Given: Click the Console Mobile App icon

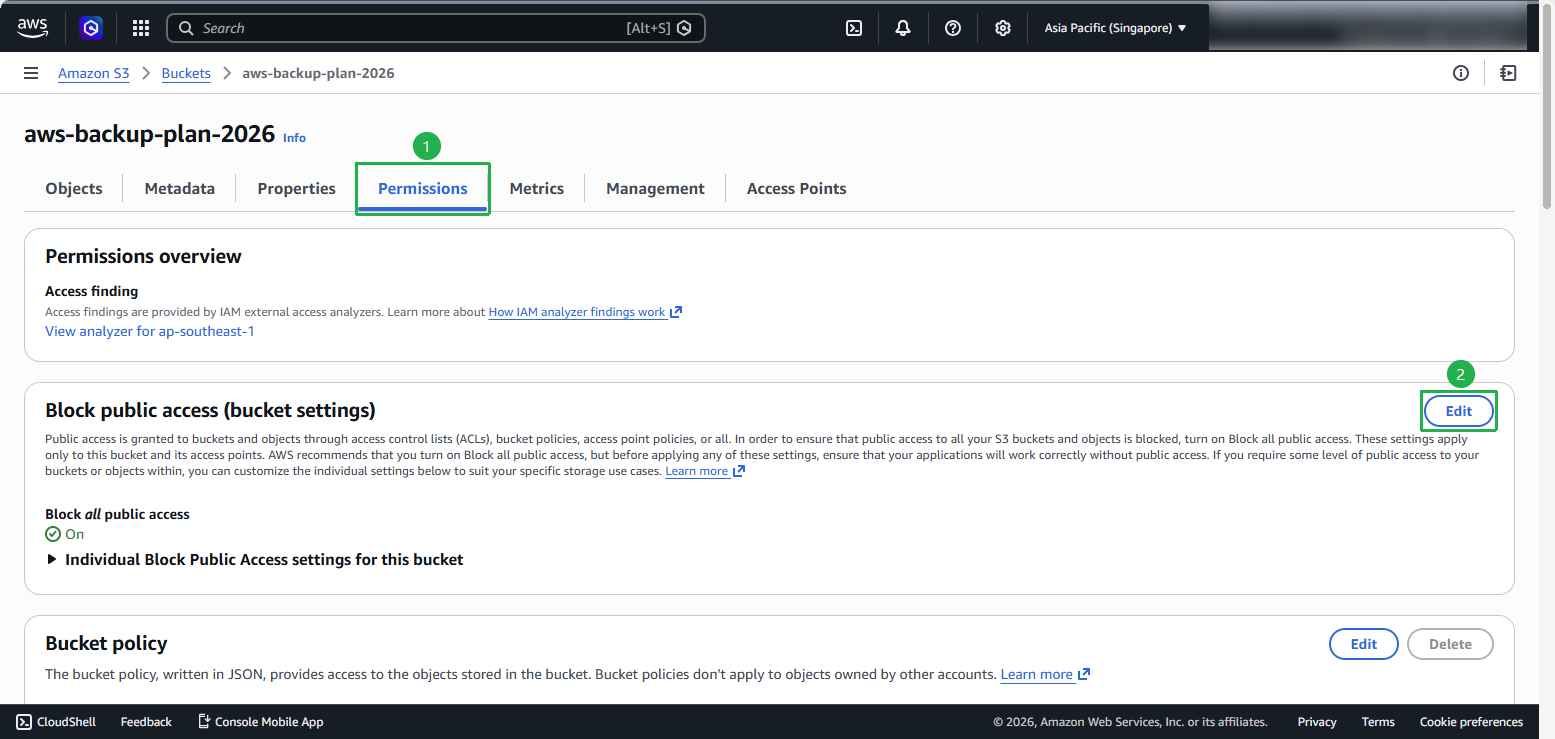Looking at the screenshot, I should [x=204, y=721].
